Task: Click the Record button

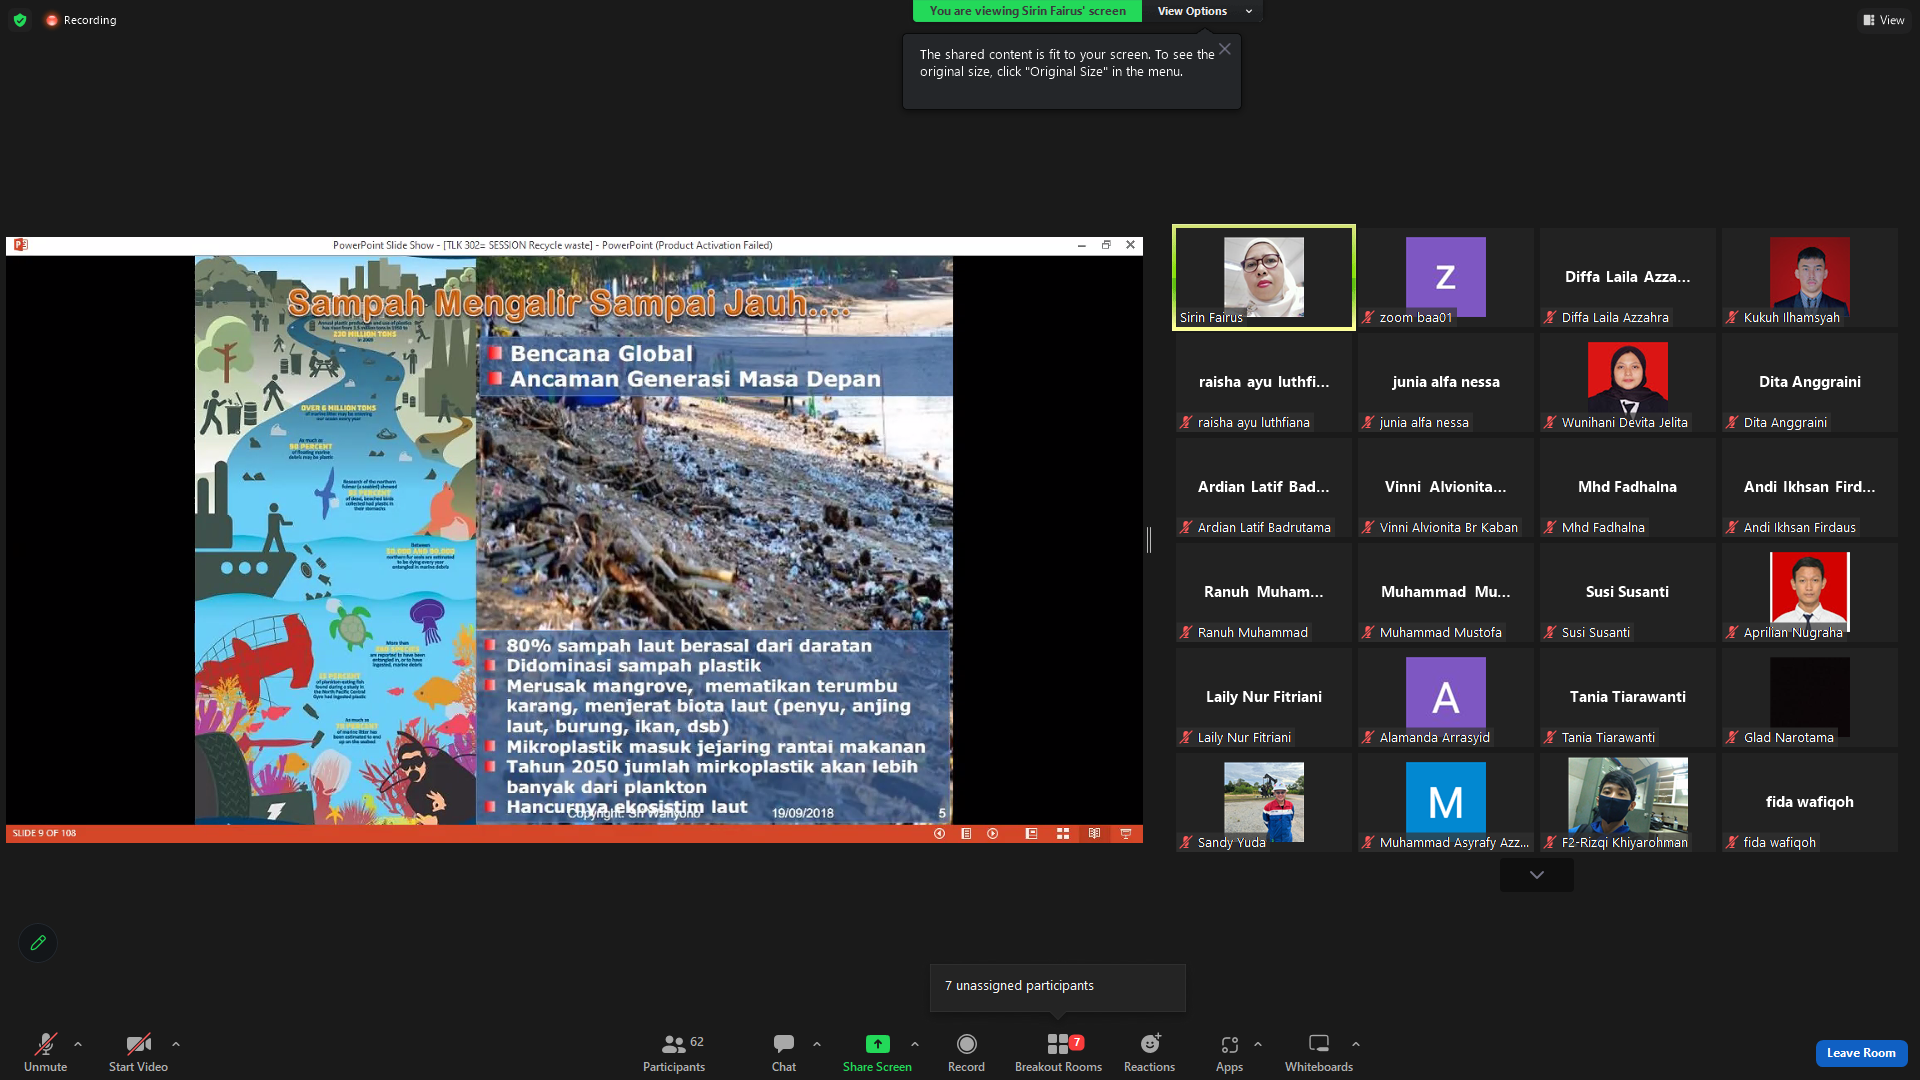Action: click(x=966, y=1052)
